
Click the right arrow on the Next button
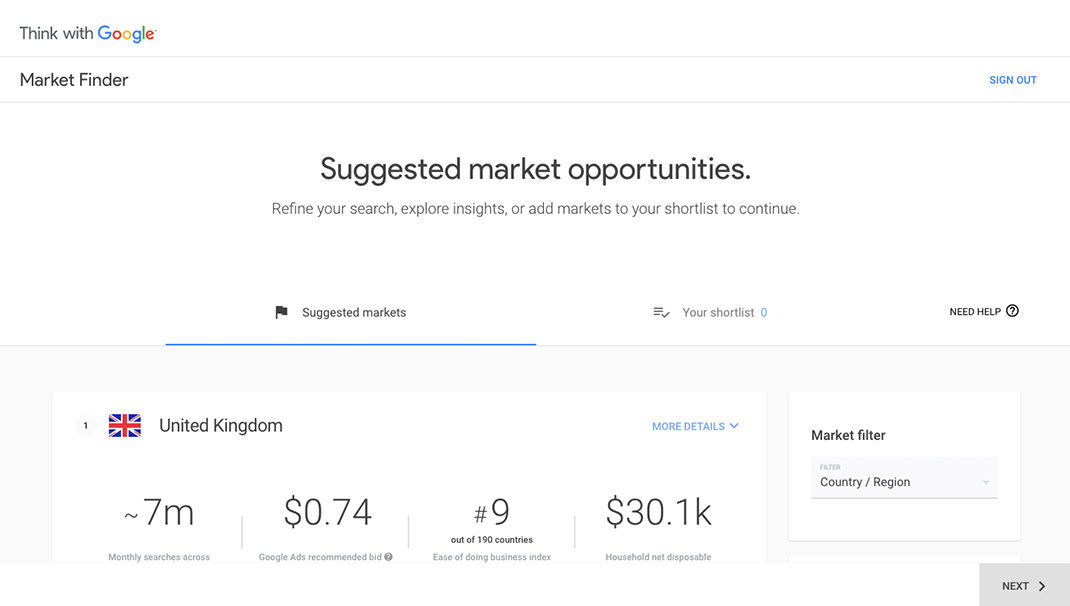(1042, 586)
